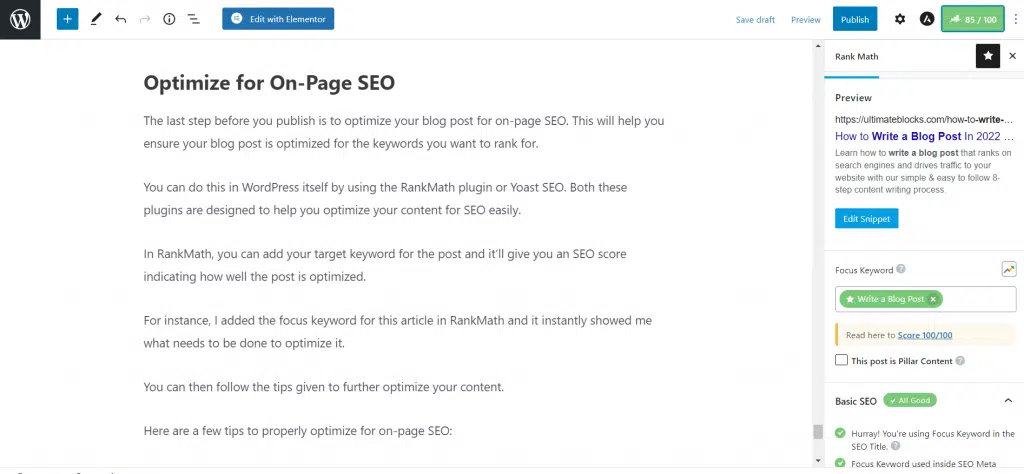
Task: Select the pencil Tools icon
Action: (96, 20)
